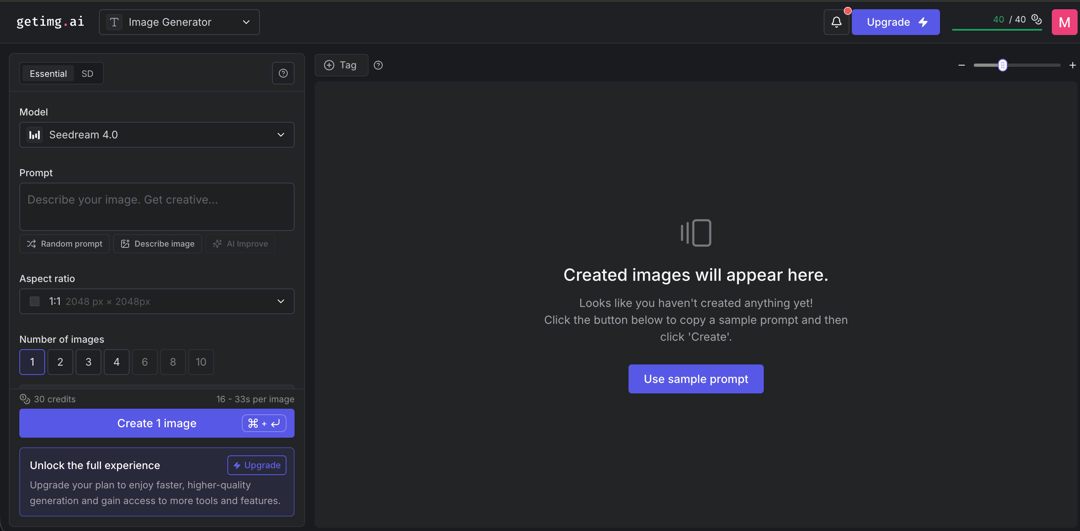Image resolution: width=1080 pixels, height=531 pixels.
Task: Click the zoom in plus icon
Action: pyautogui.click(x=1072, y=65)
